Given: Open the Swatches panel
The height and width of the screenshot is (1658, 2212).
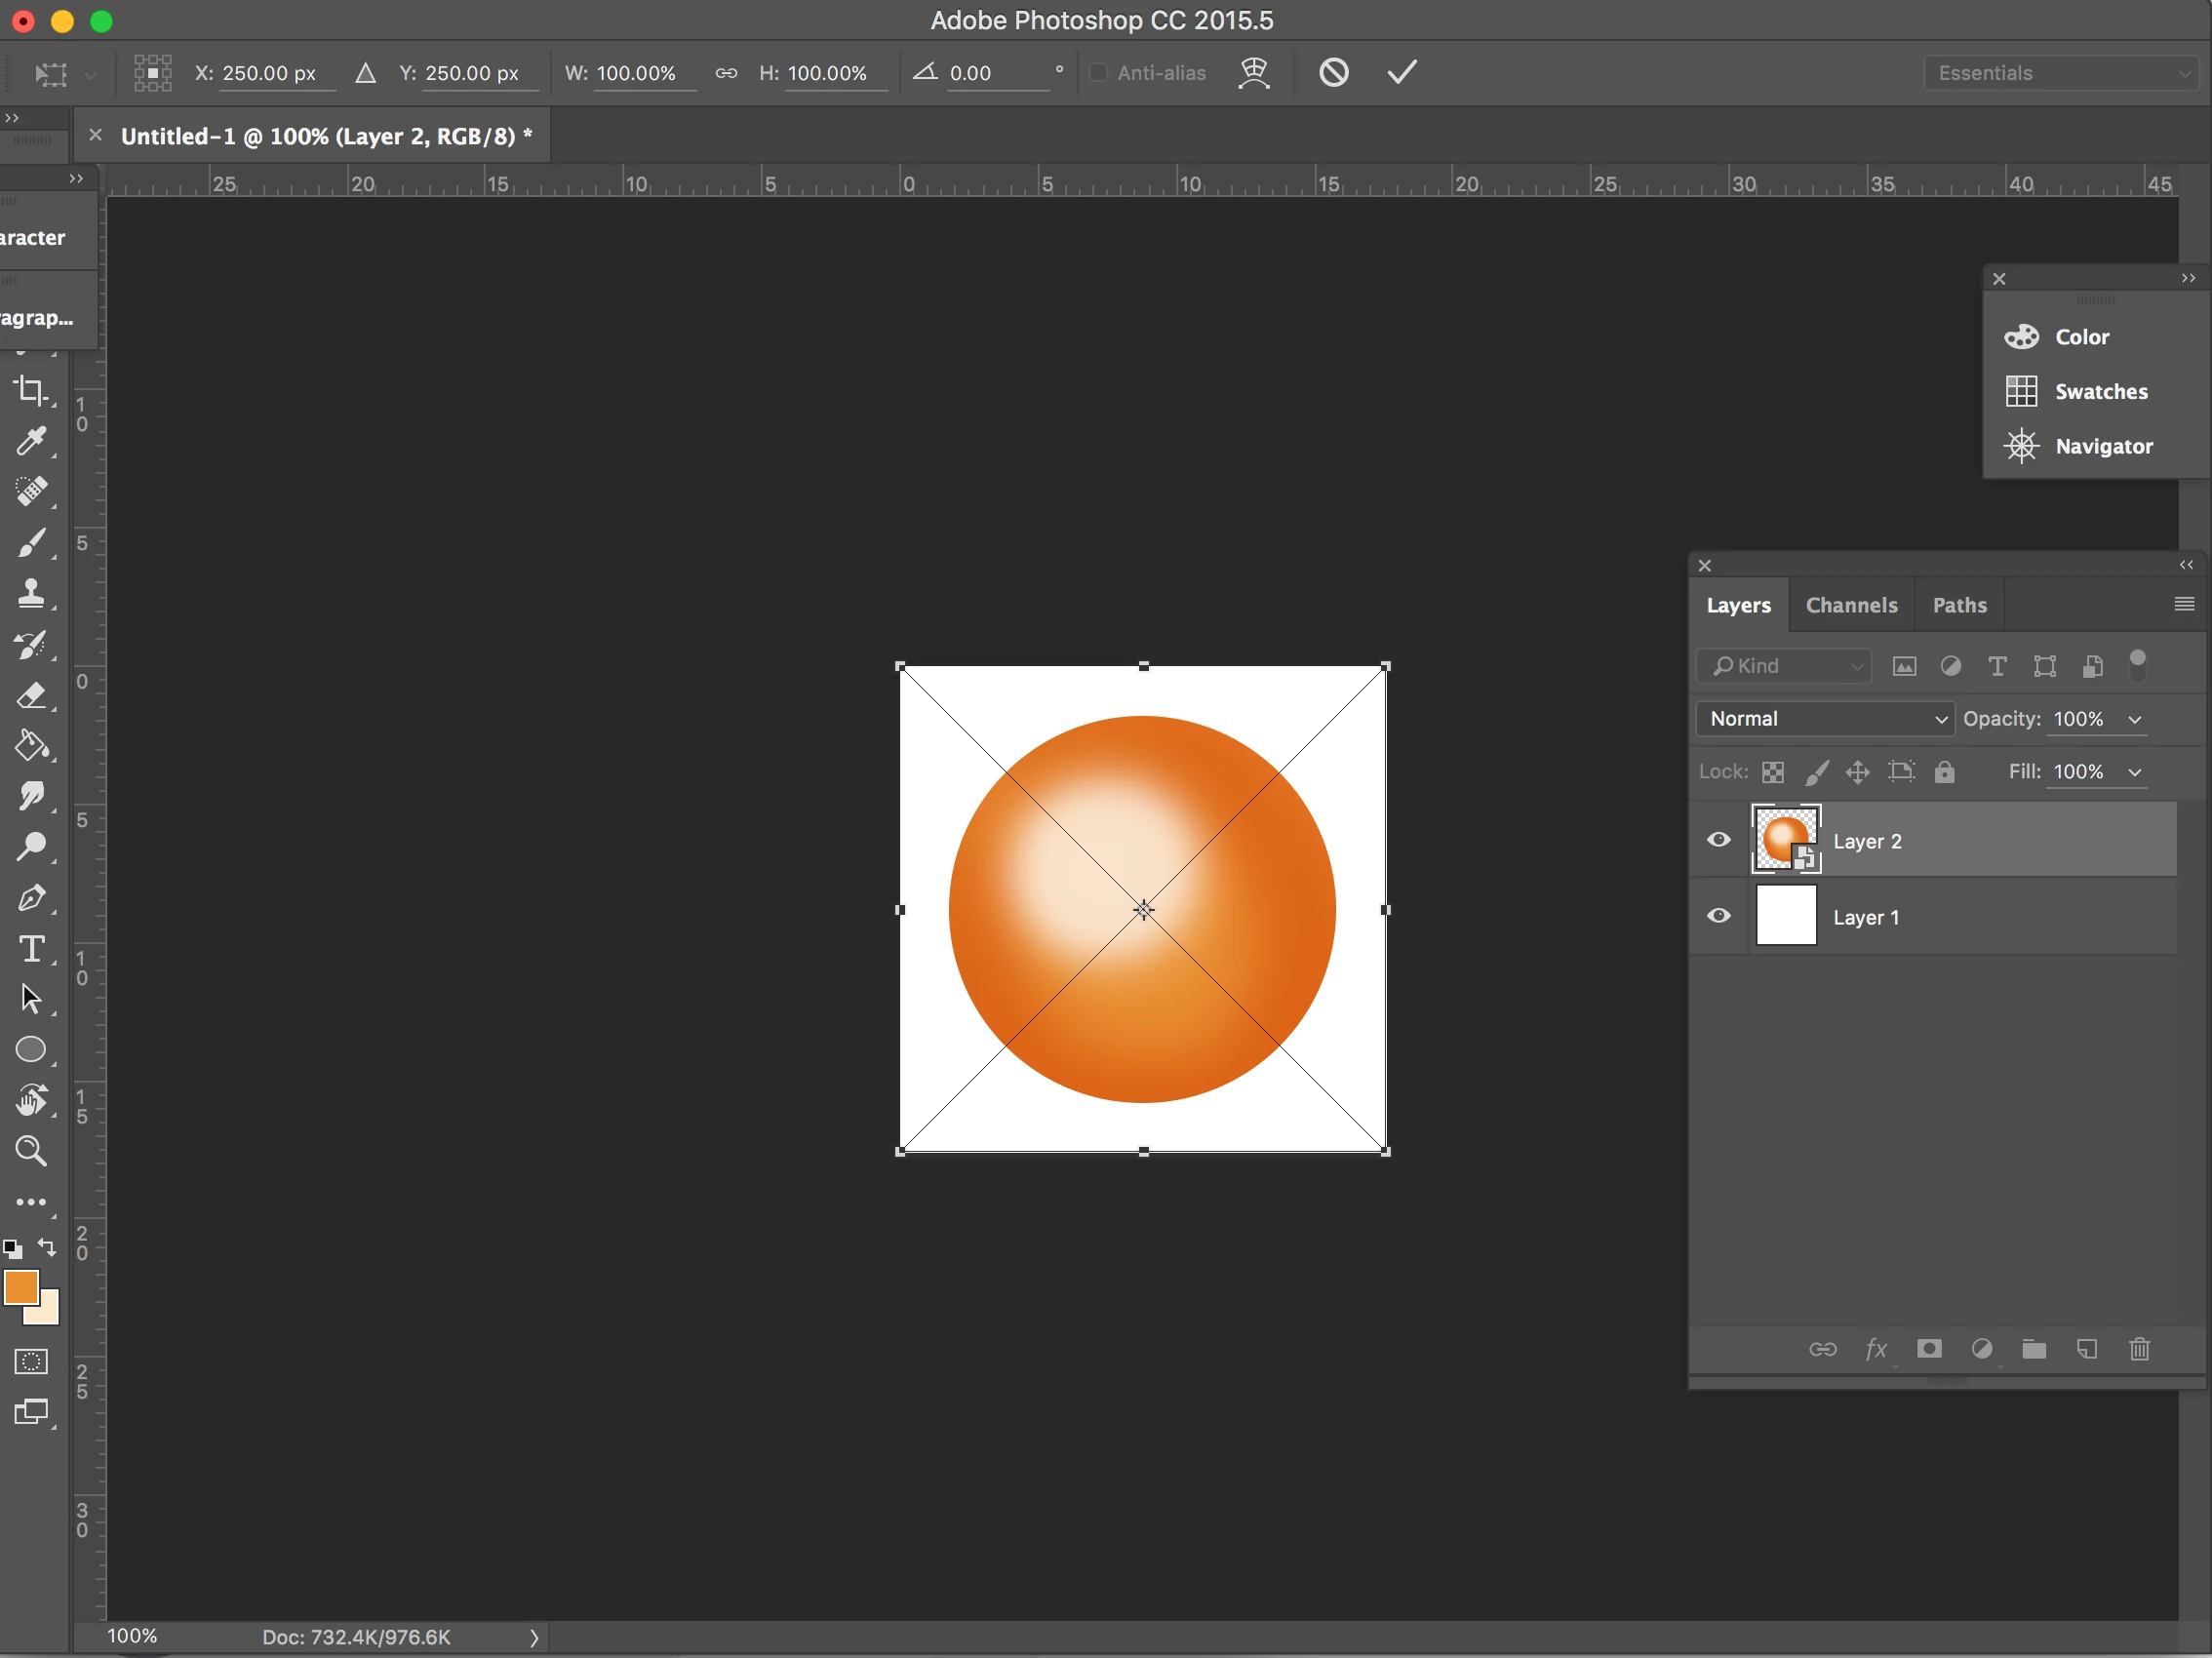Looking at the screenshot, I should [x=2100, y=392].
